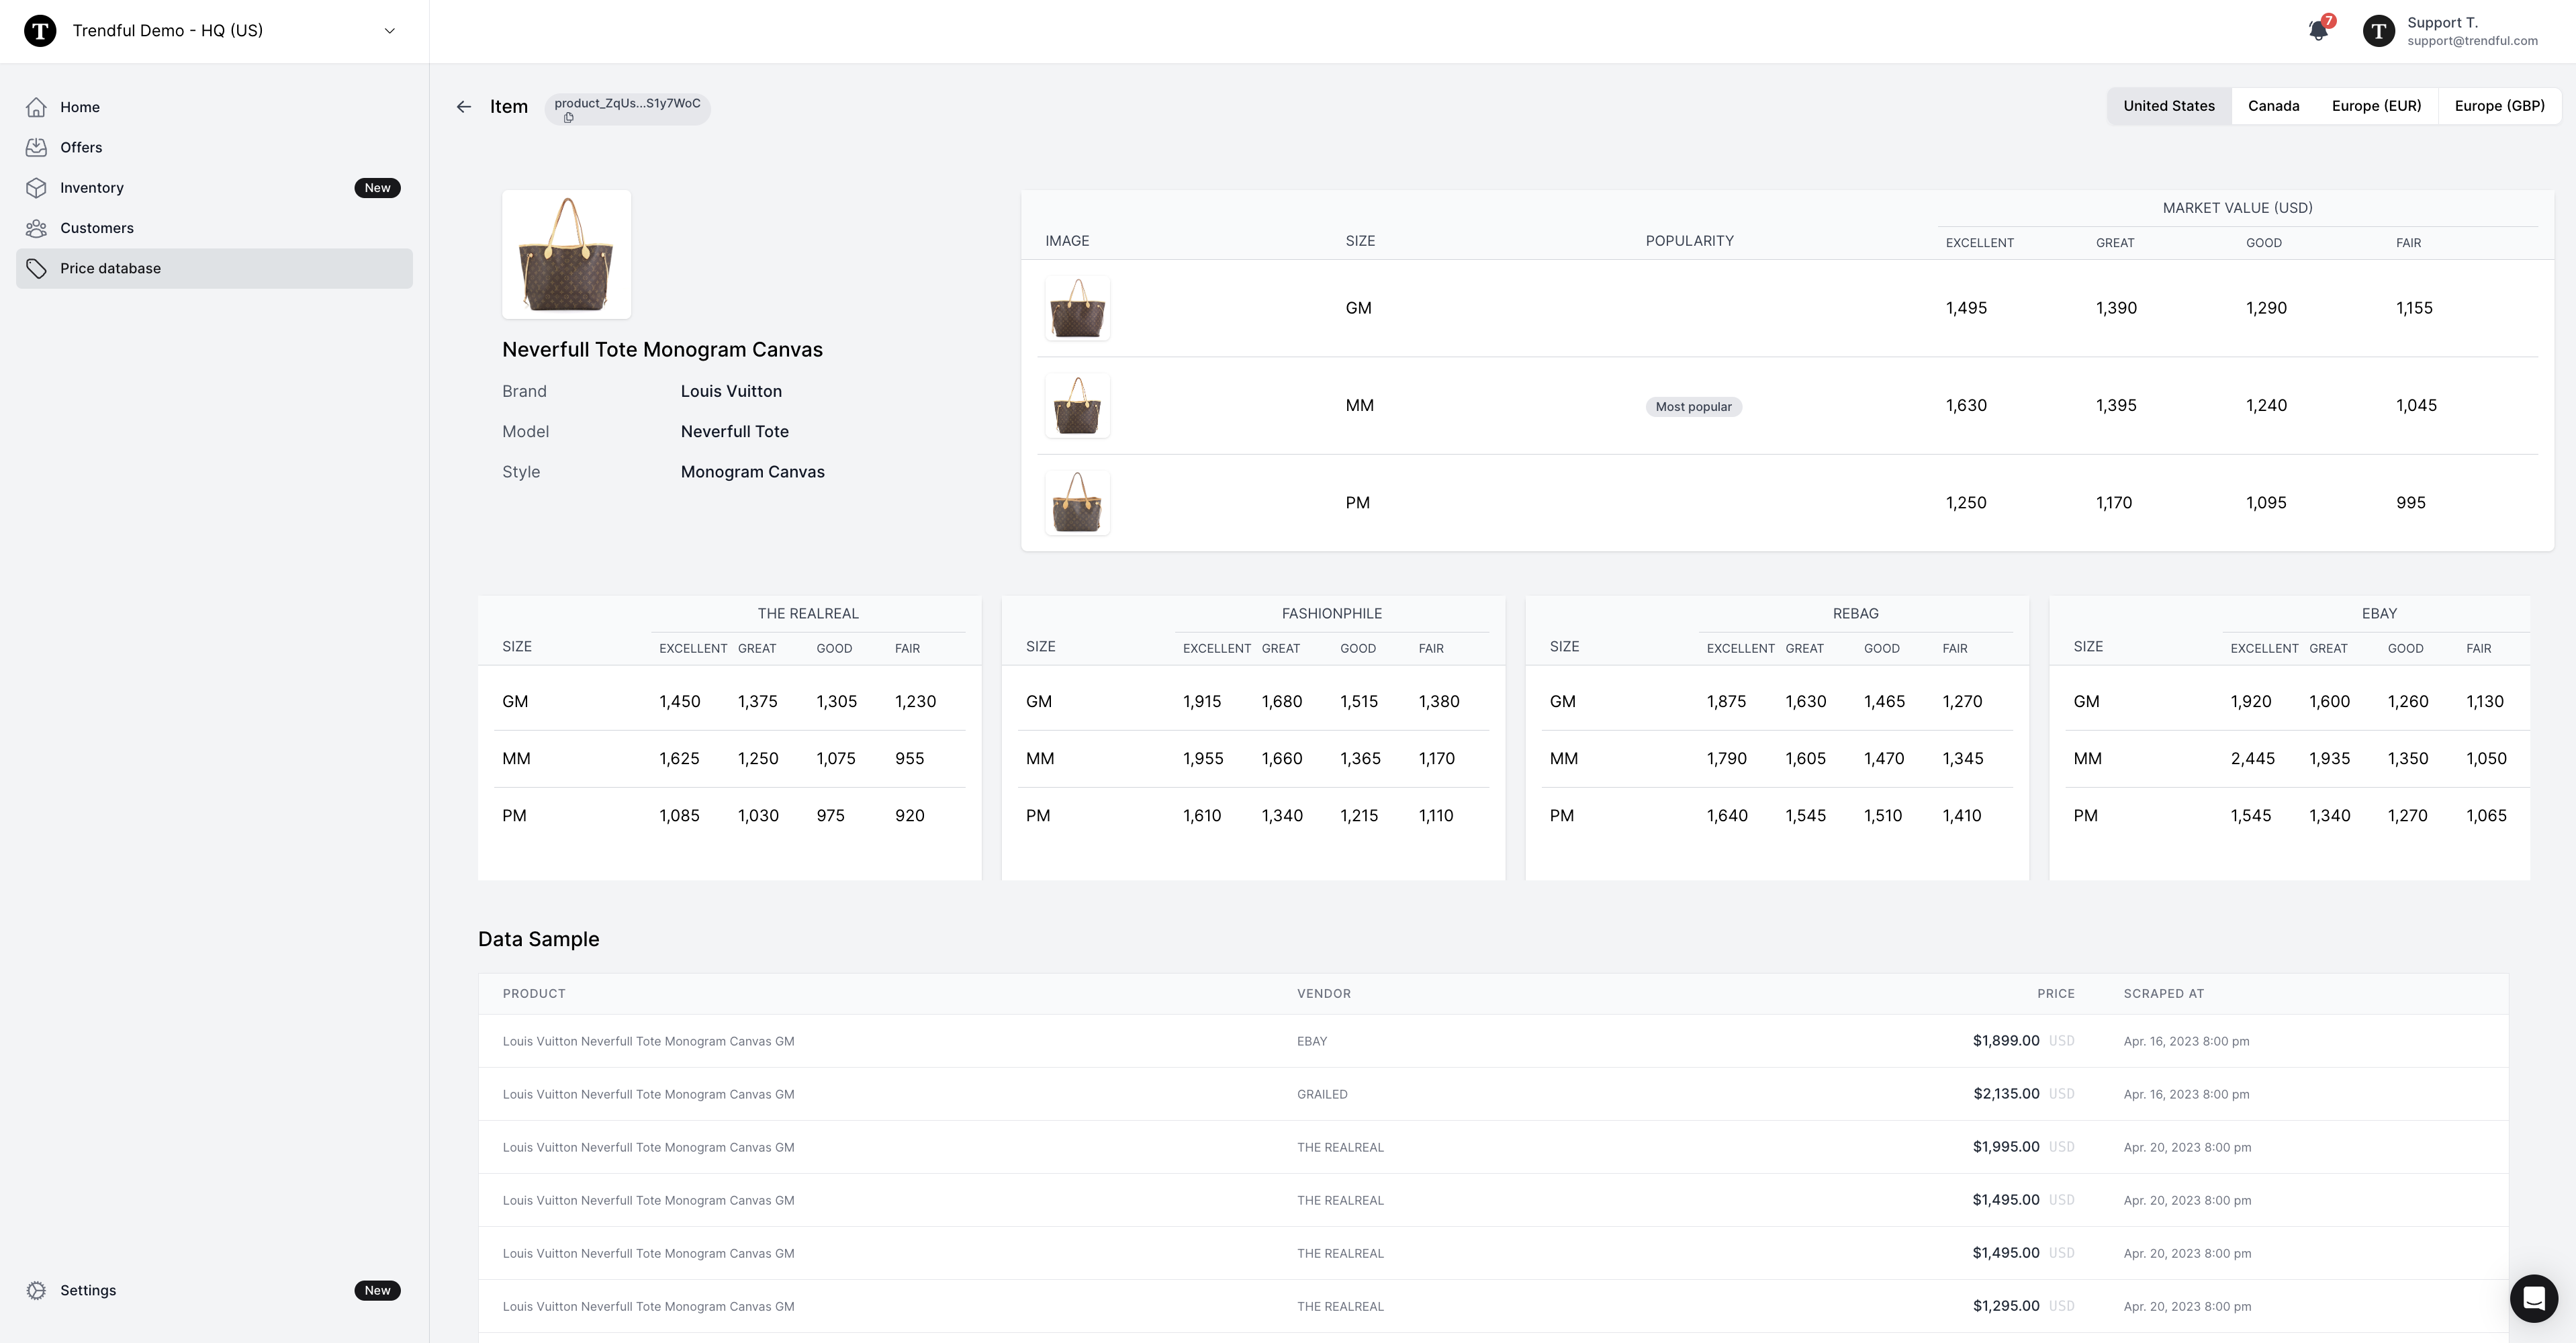The width and height of the screenshot is (2576, 1343).
Task: Click Rebag PM excellent 1,640
Action: (1727, 815)
